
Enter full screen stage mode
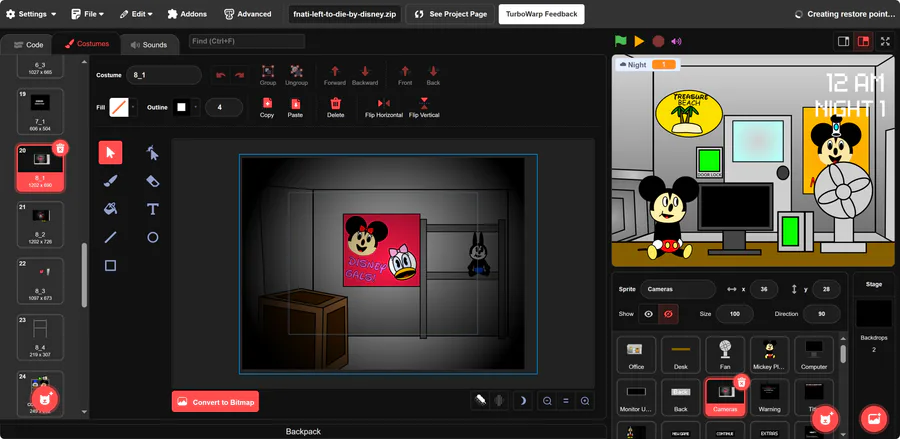(x=886, y=41)
